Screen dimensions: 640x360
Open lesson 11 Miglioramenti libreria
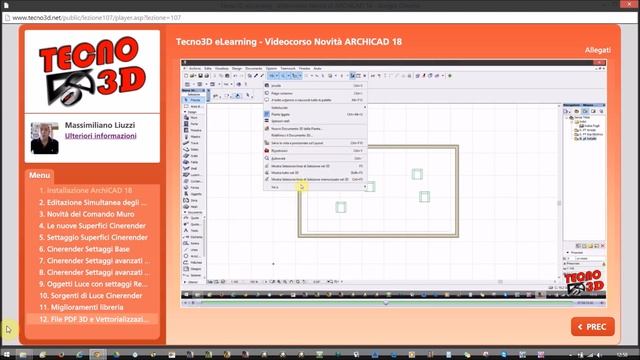click(x=82, y=307)
